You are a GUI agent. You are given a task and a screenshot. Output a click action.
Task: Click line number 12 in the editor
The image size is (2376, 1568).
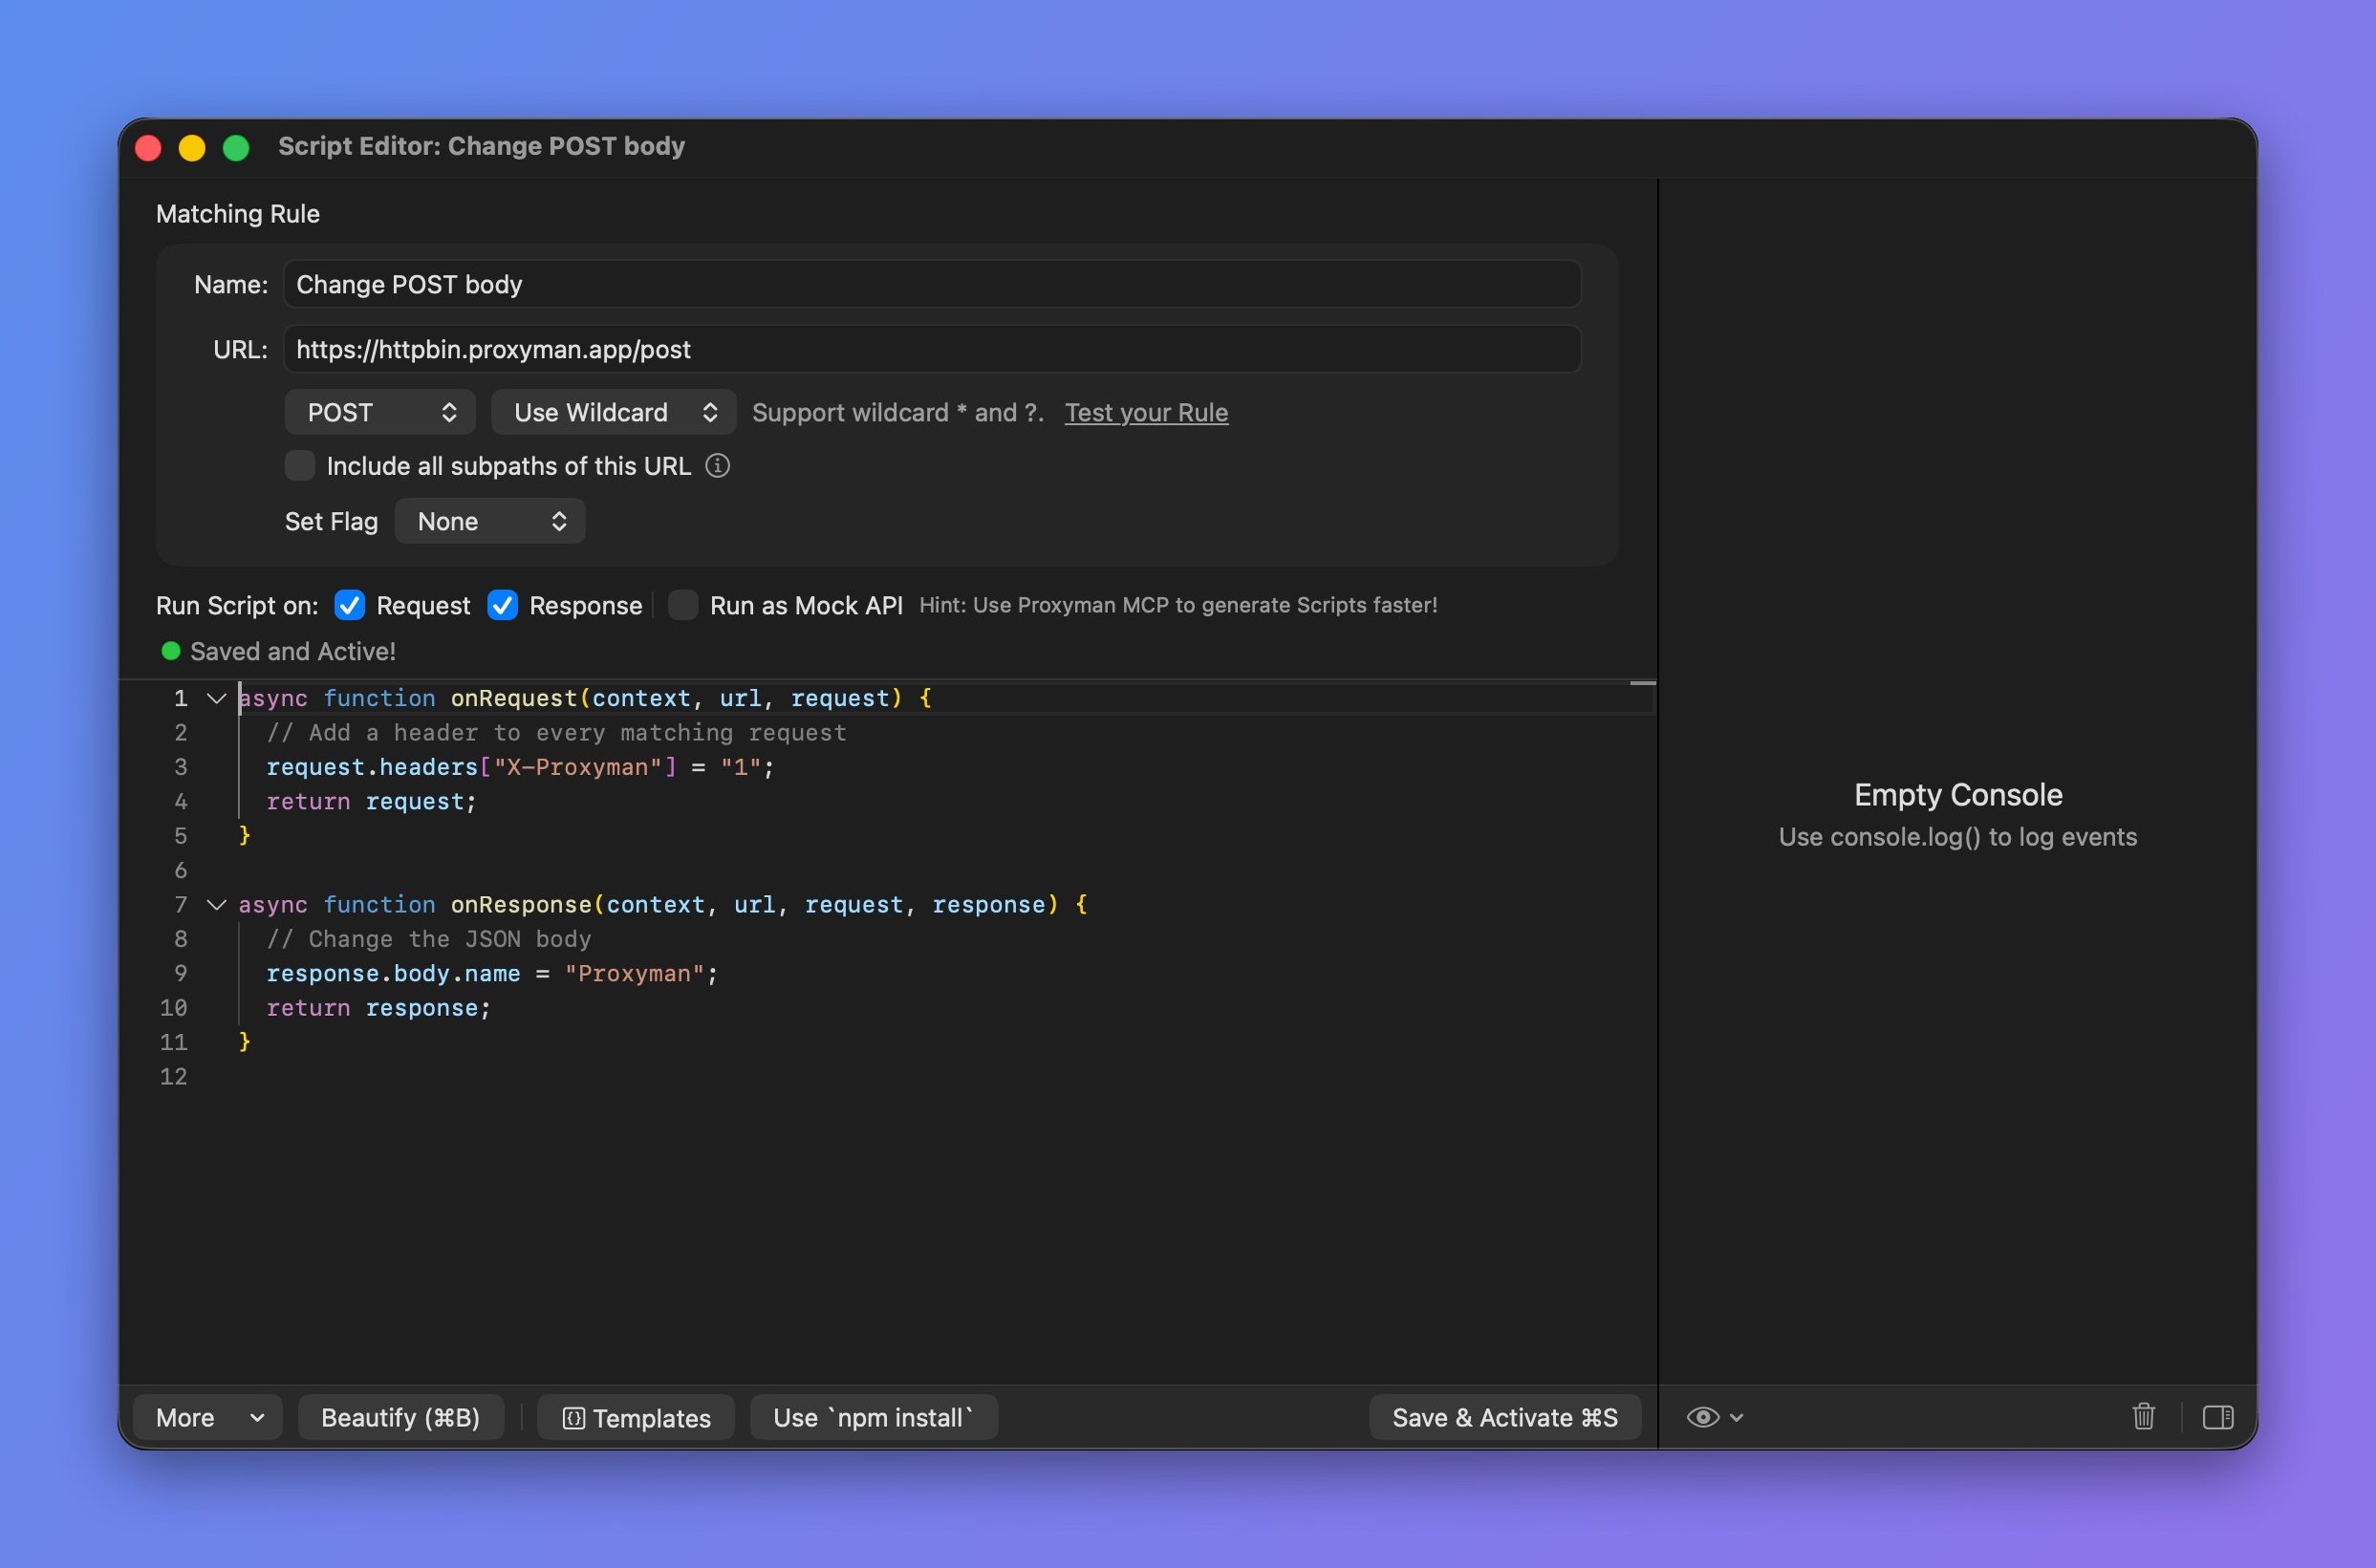[x=174, y=1077]
